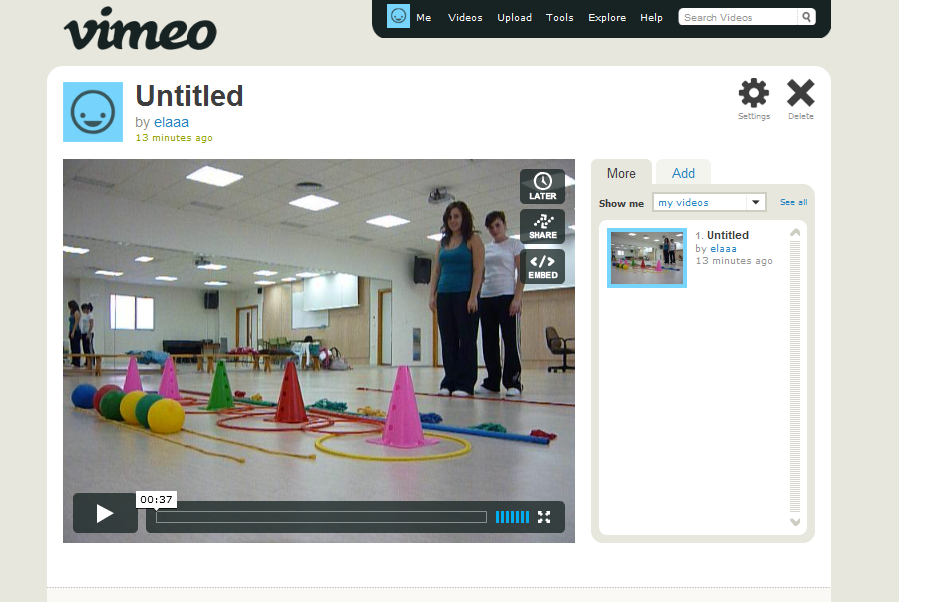
Task: Click the '13 minutes ago' text under title
Action: (174, 138)
